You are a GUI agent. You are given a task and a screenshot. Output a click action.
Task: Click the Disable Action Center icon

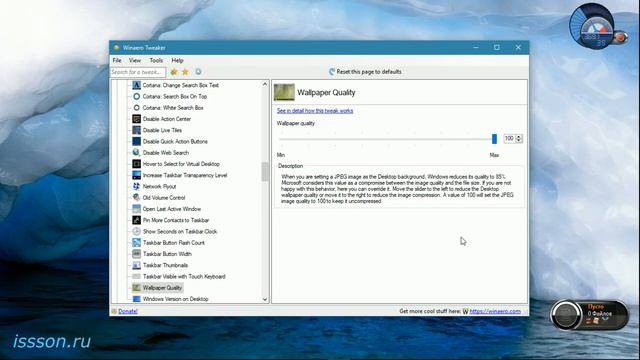[x=136, y=119]
